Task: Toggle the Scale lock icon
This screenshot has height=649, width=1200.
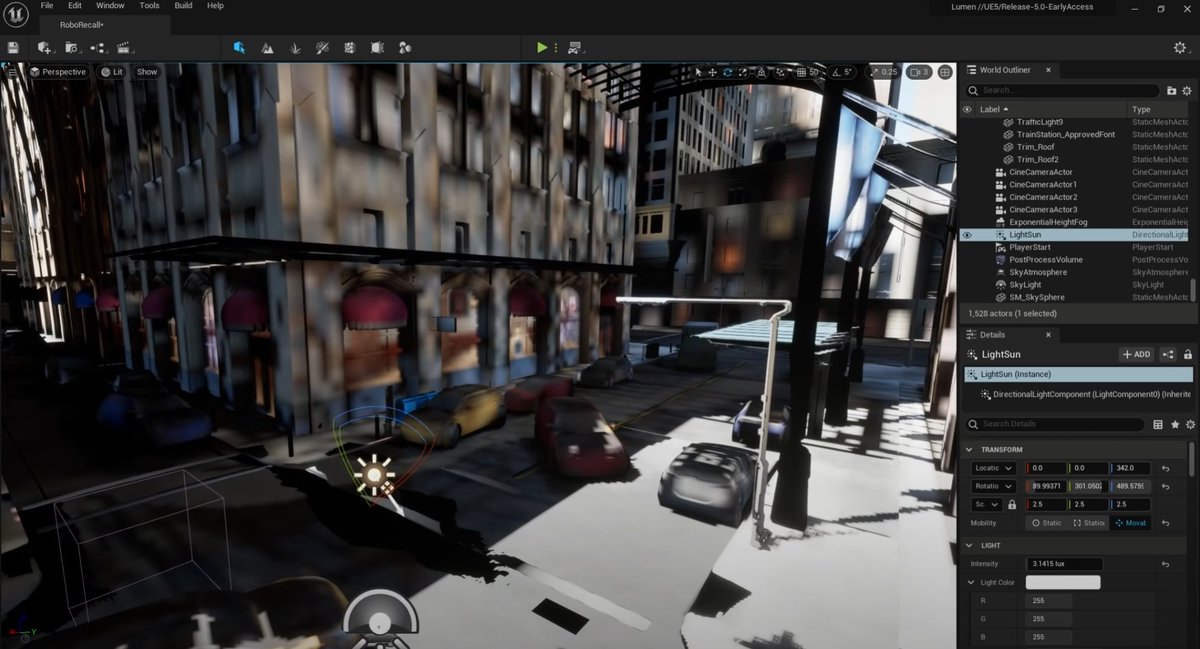Action: coord(1012,505)
